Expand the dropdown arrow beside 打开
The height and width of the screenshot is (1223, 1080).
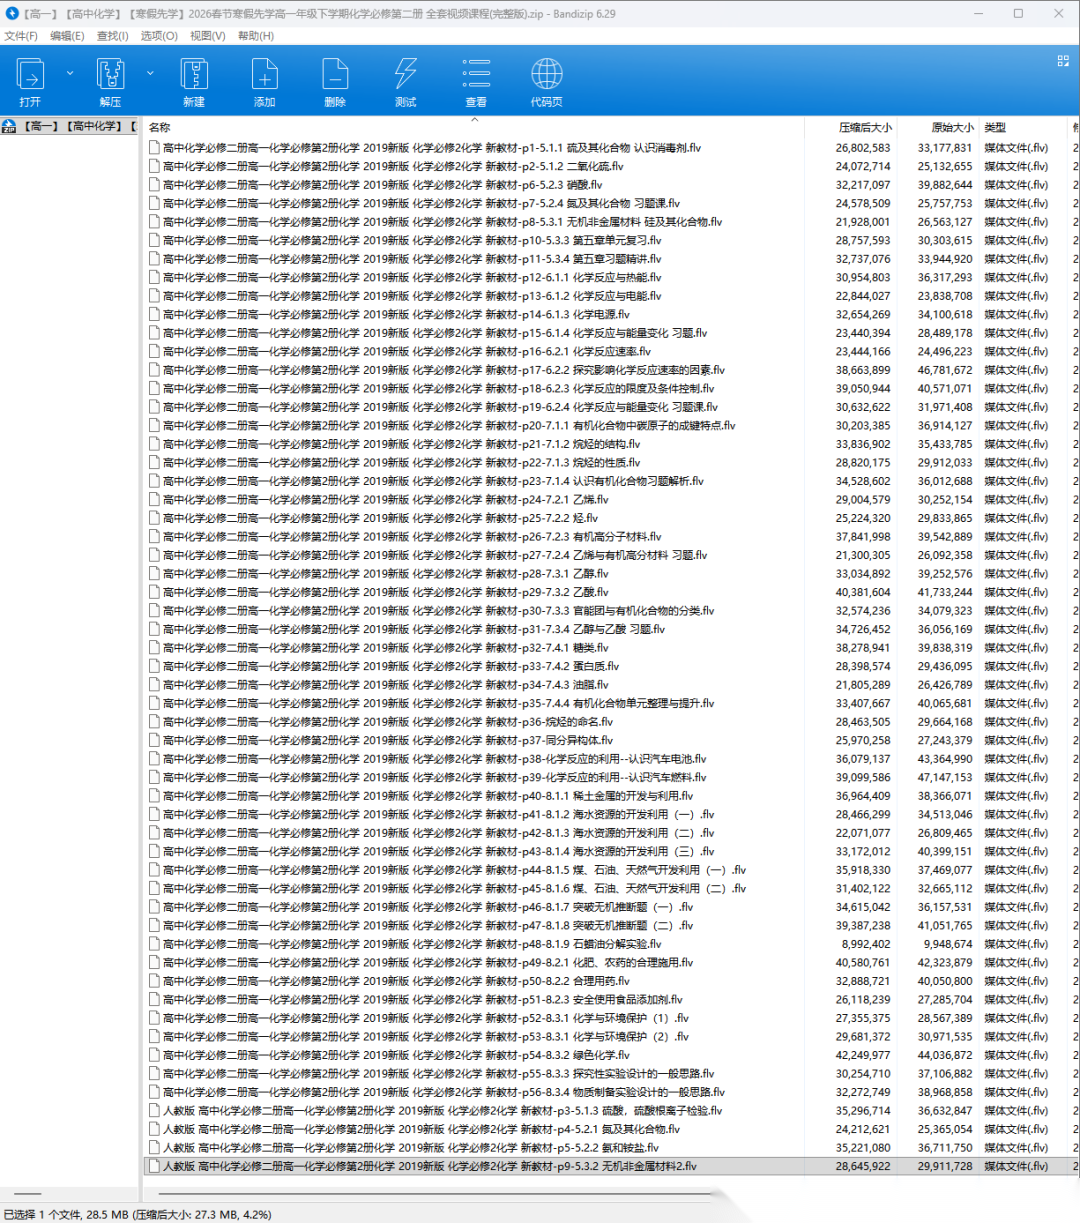[x=69, y=73]
